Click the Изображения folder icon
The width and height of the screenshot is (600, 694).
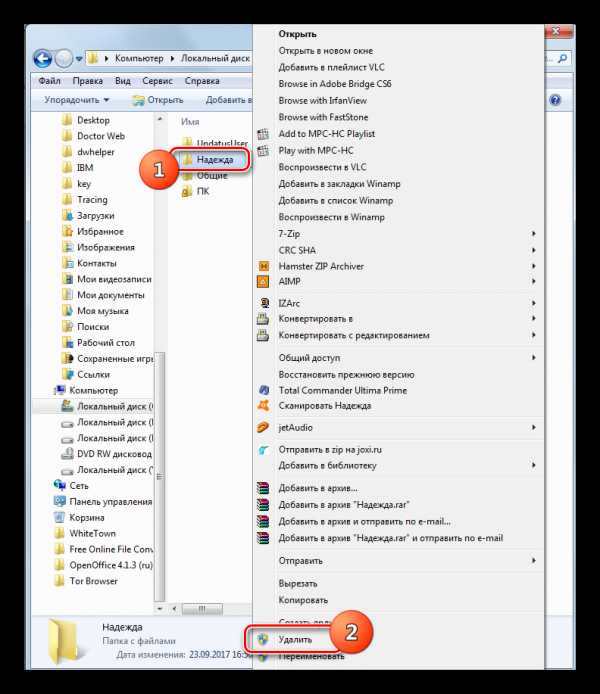[67, 247]
